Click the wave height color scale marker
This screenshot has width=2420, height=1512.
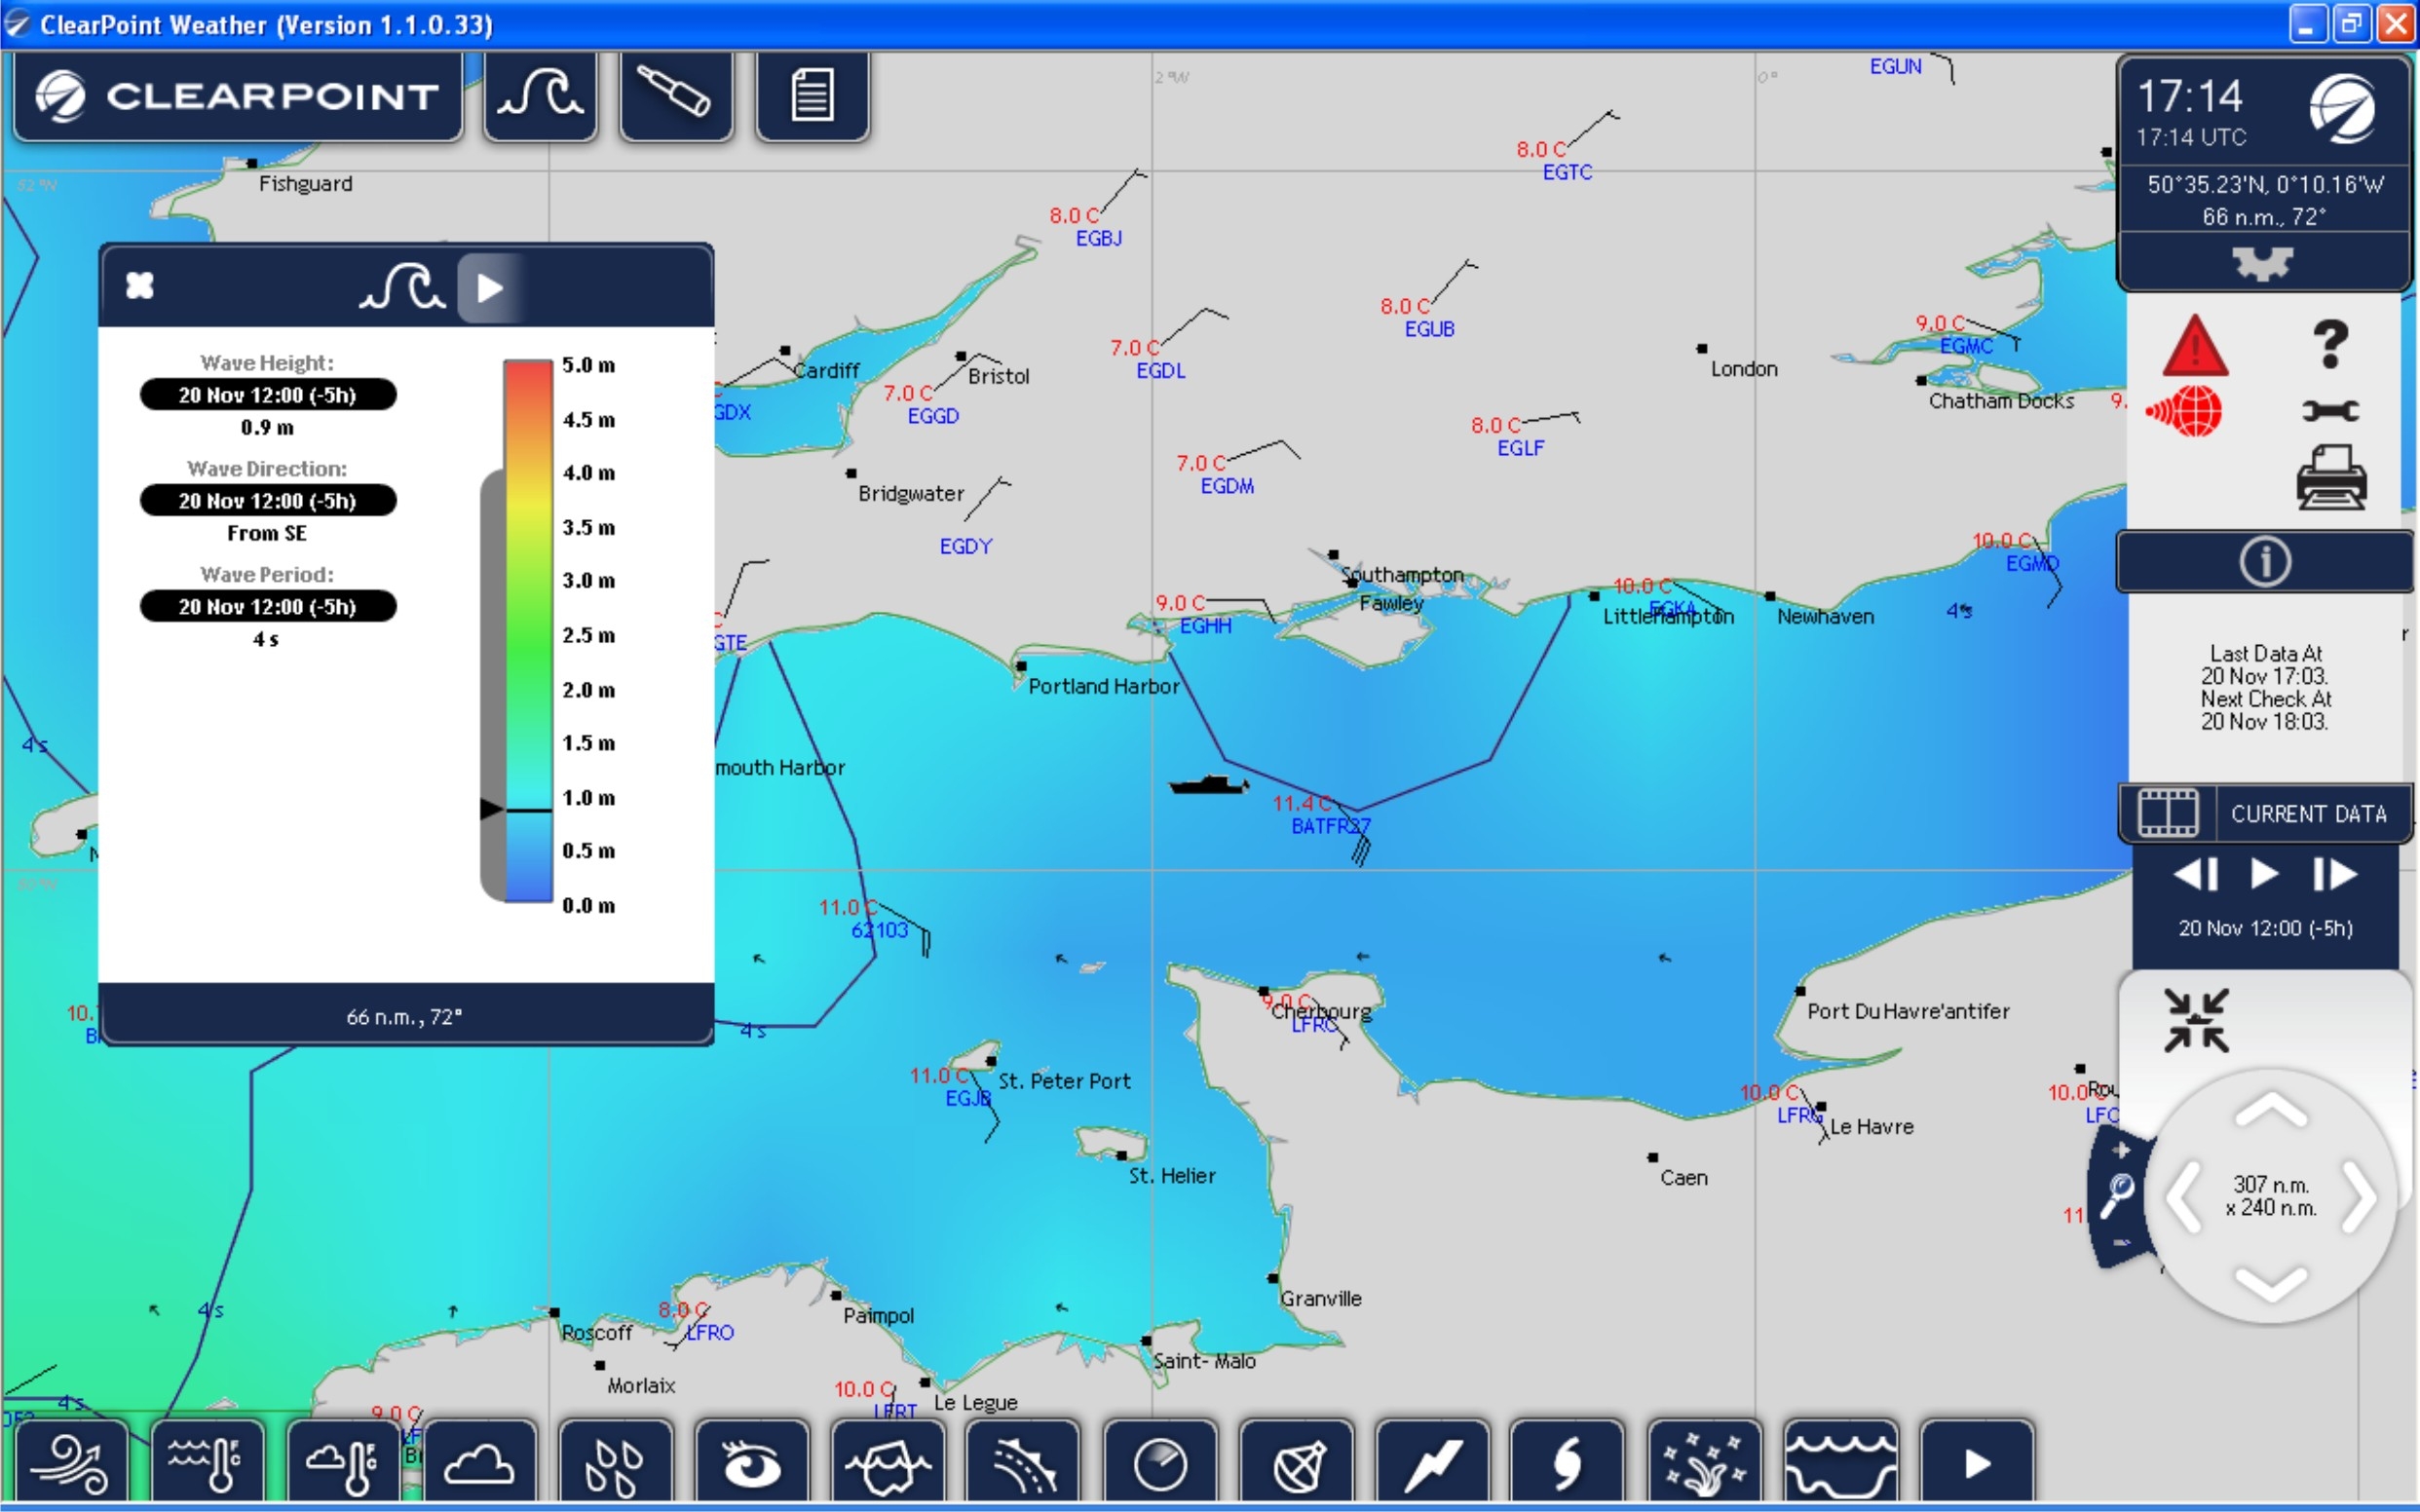pyautogui.click(x=491, y=808)
